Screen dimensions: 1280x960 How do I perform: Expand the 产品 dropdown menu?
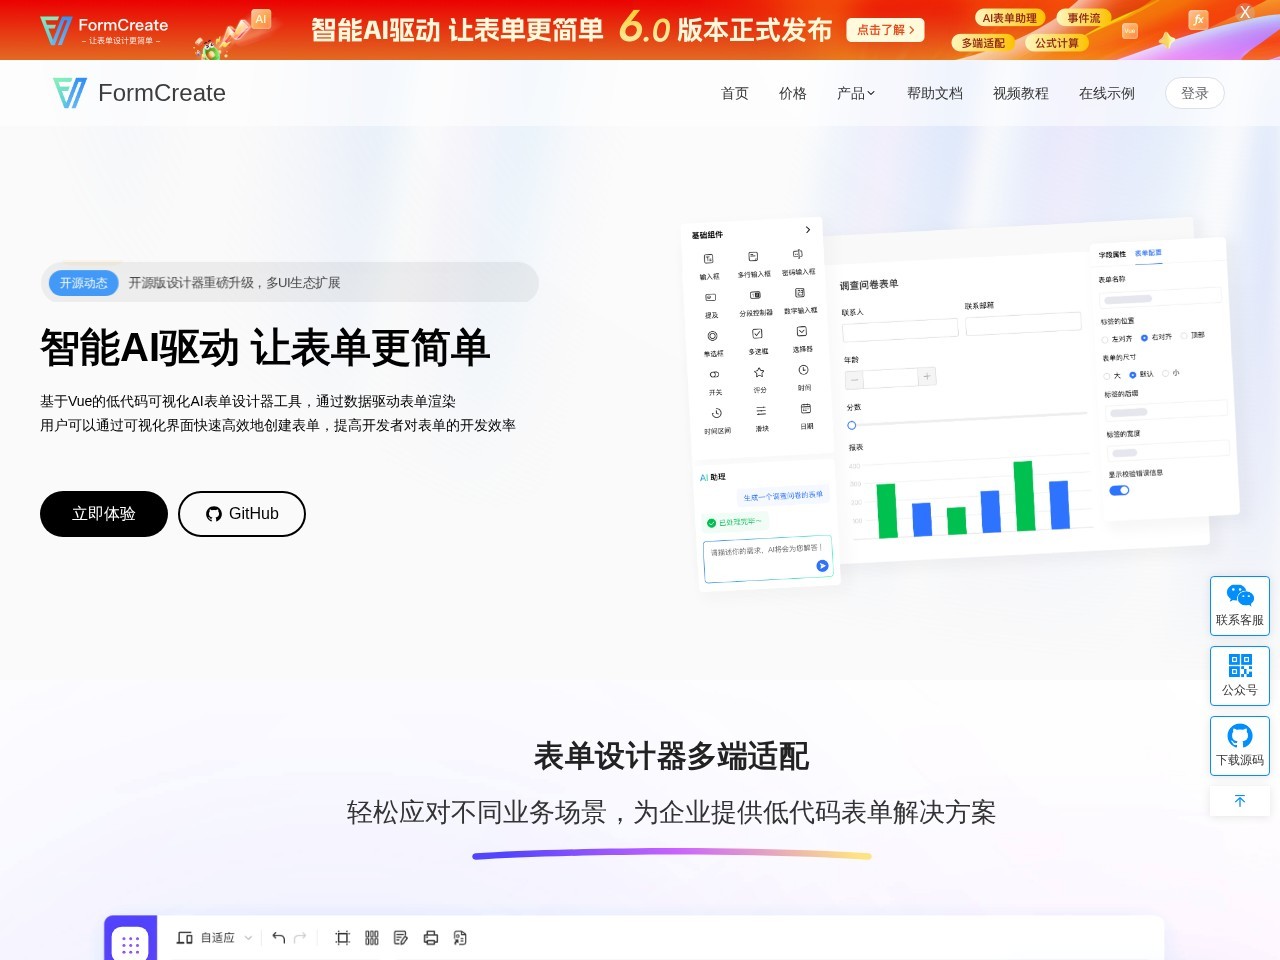click(856, 93)
